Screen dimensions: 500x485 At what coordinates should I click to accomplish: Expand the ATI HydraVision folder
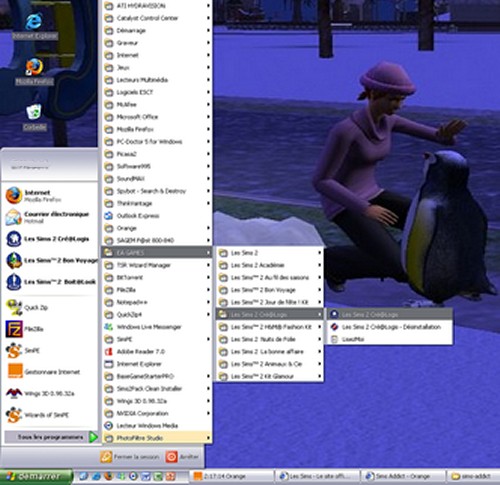[x=157, y=6]
